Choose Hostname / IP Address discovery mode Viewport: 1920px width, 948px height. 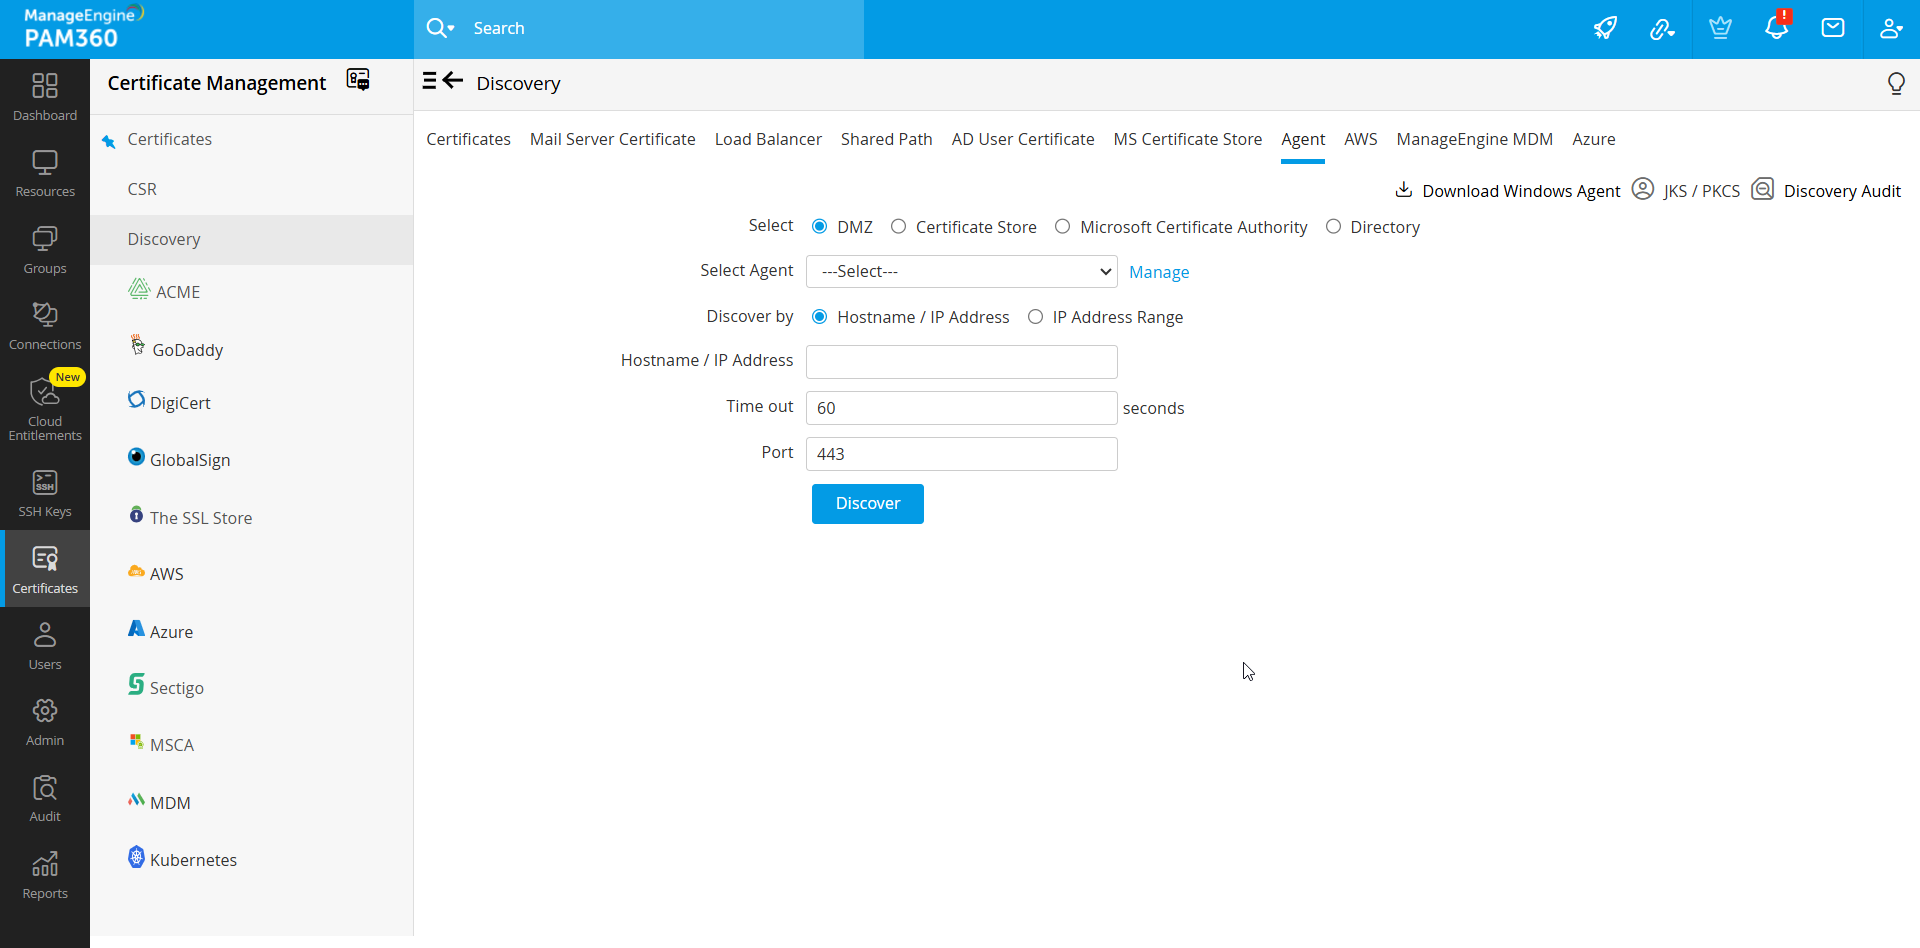[x=820, y=316]
